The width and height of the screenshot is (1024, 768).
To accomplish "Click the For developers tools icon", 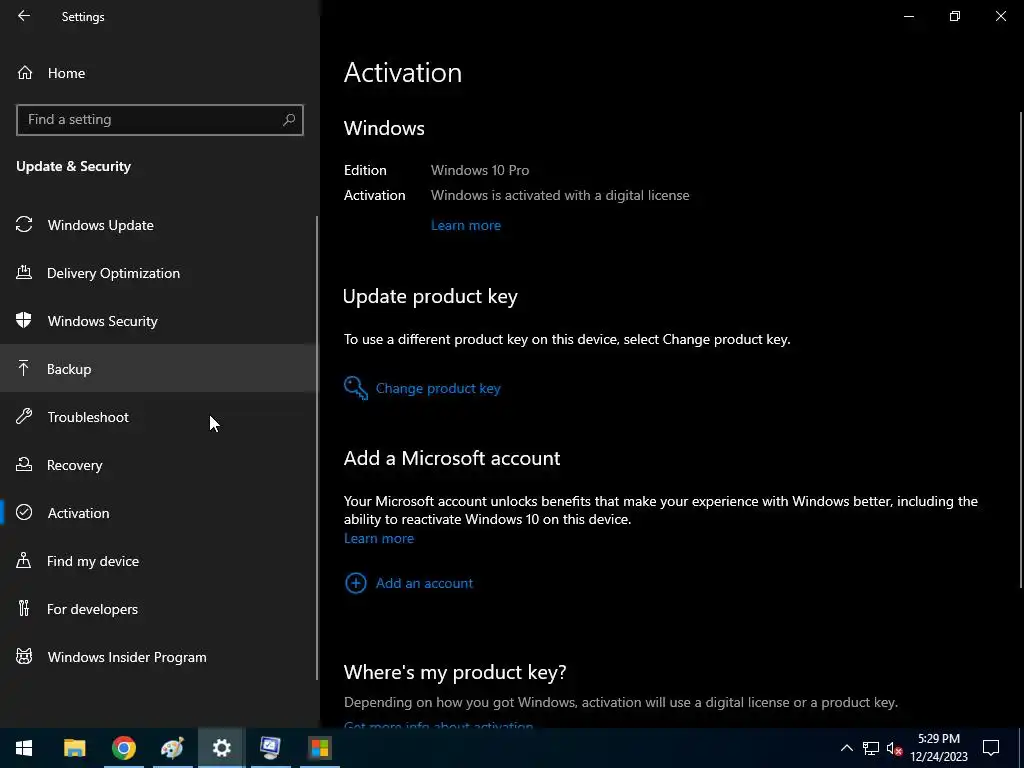I will [24, 608].
